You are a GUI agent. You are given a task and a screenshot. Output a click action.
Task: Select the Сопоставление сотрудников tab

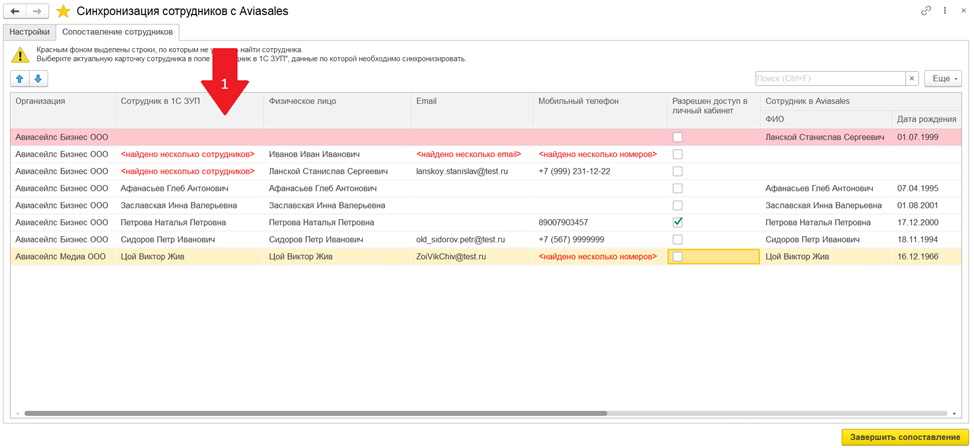(x=117, y=32)
